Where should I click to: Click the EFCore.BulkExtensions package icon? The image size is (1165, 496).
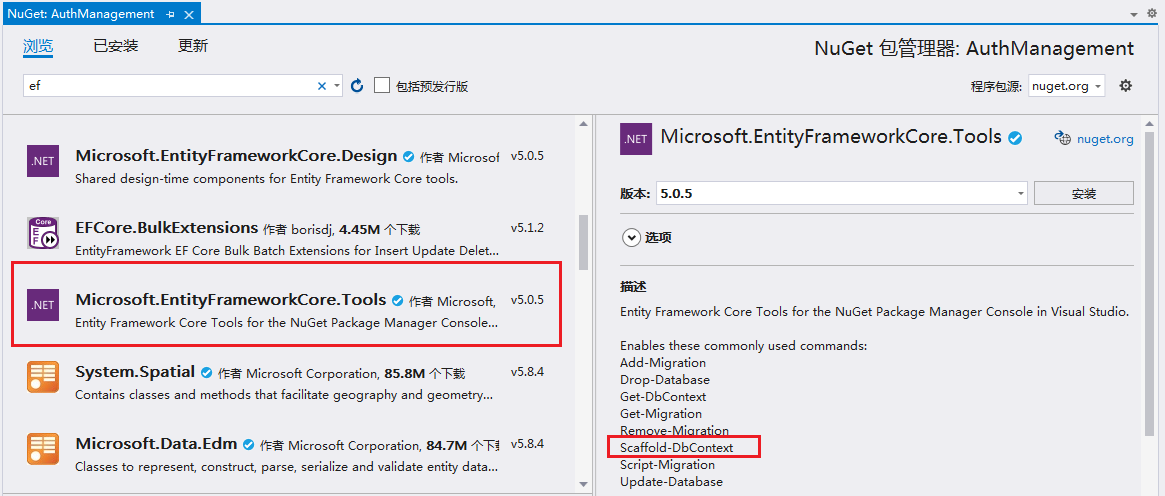pyautogui.click(x=43, y=233)
